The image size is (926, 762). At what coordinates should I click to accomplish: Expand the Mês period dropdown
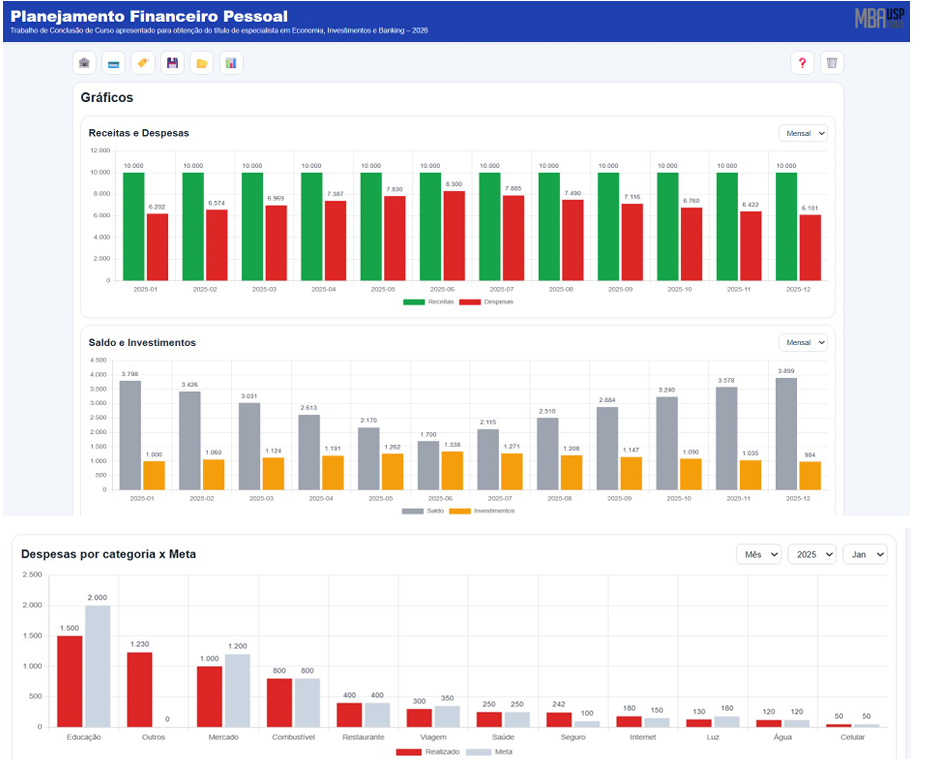tap(759, 555)
